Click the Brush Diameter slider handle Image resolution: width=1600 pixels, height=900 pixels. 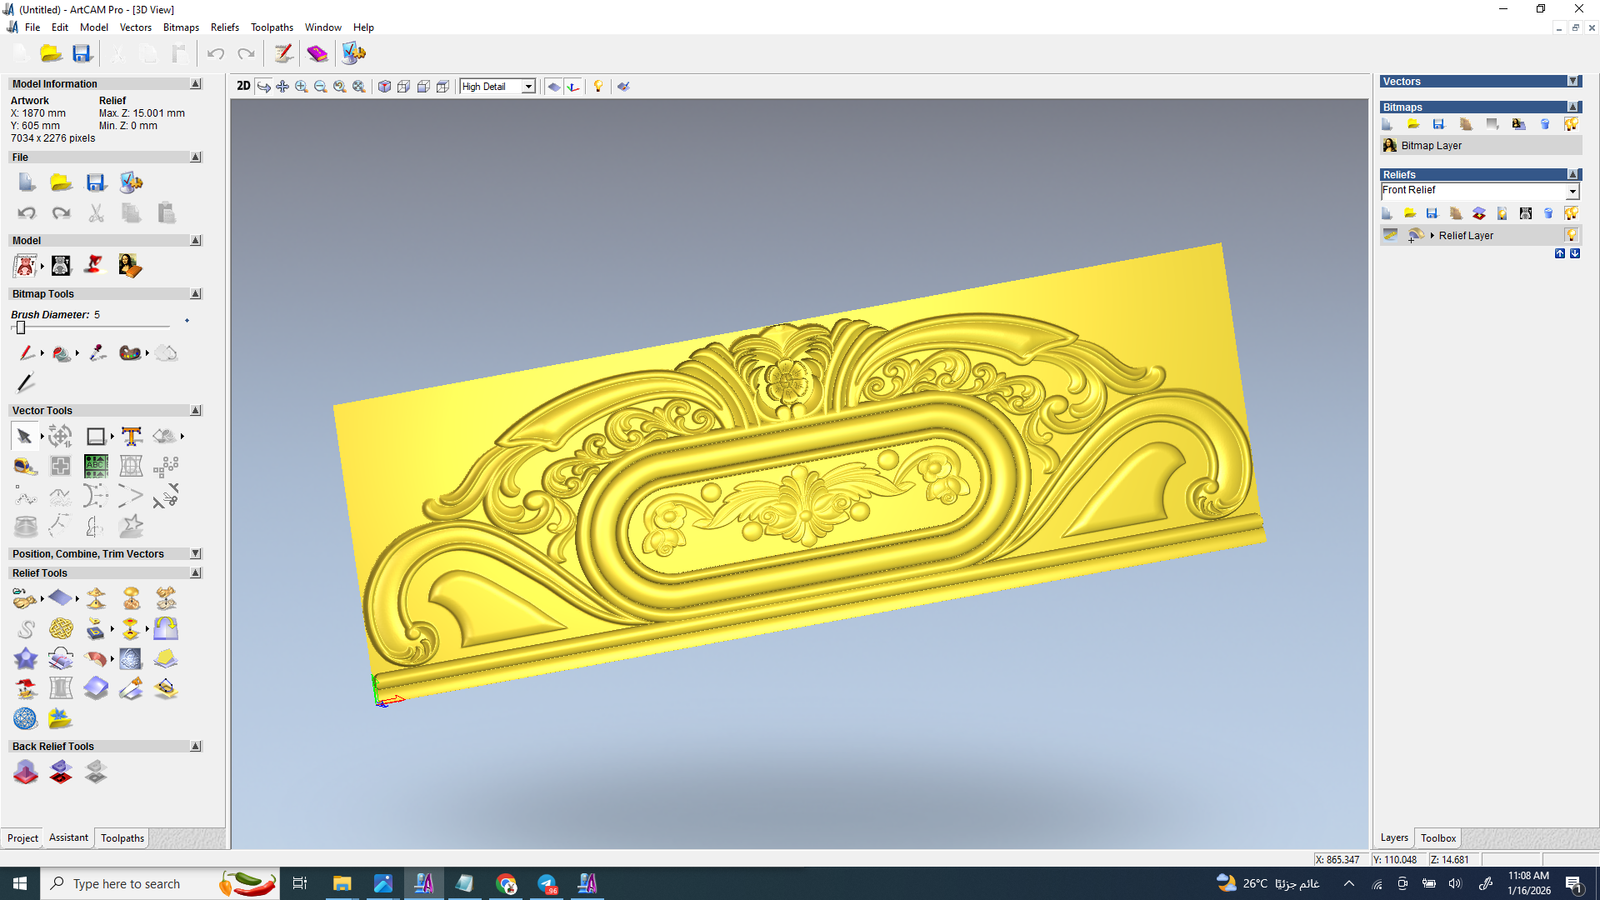tap(20, 328)
